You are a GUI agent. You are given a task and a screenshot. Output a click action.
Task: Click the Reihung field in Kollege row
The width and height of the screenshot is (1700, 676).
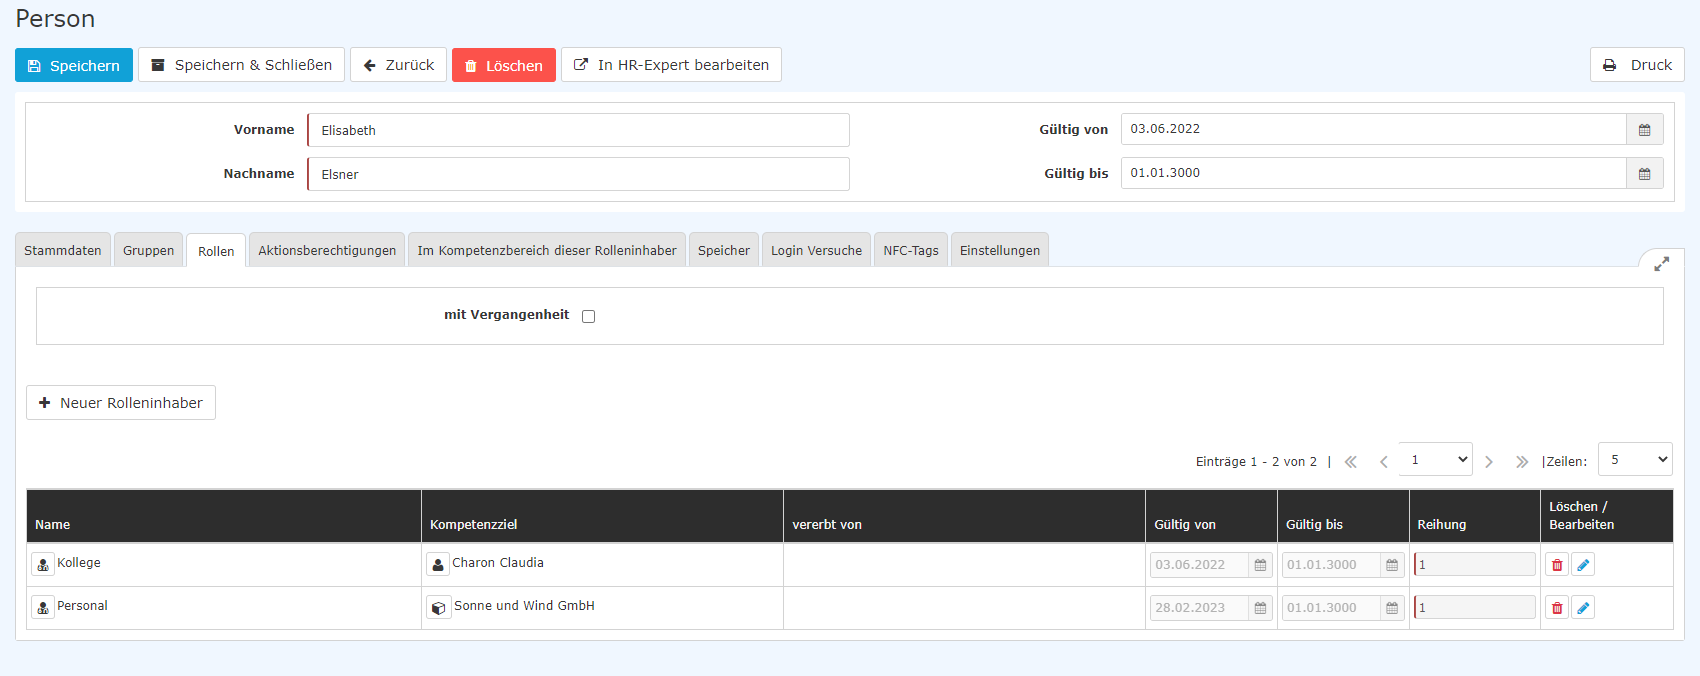pyautogui.click(x=1475, y=565)
